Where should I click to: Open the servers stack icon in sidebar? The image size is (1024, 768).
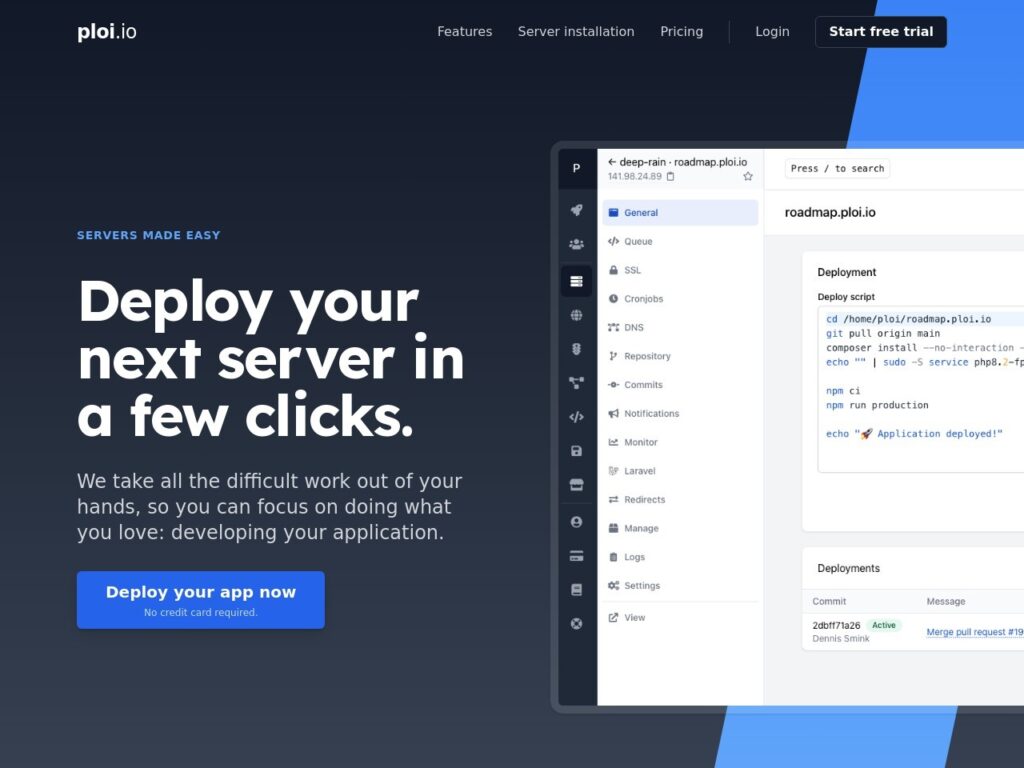point(576,281)
